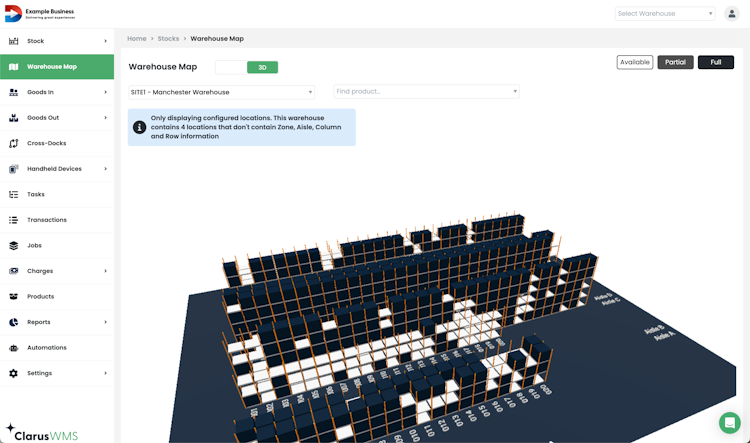Click the Cross-Docks icon

[13, 143]
